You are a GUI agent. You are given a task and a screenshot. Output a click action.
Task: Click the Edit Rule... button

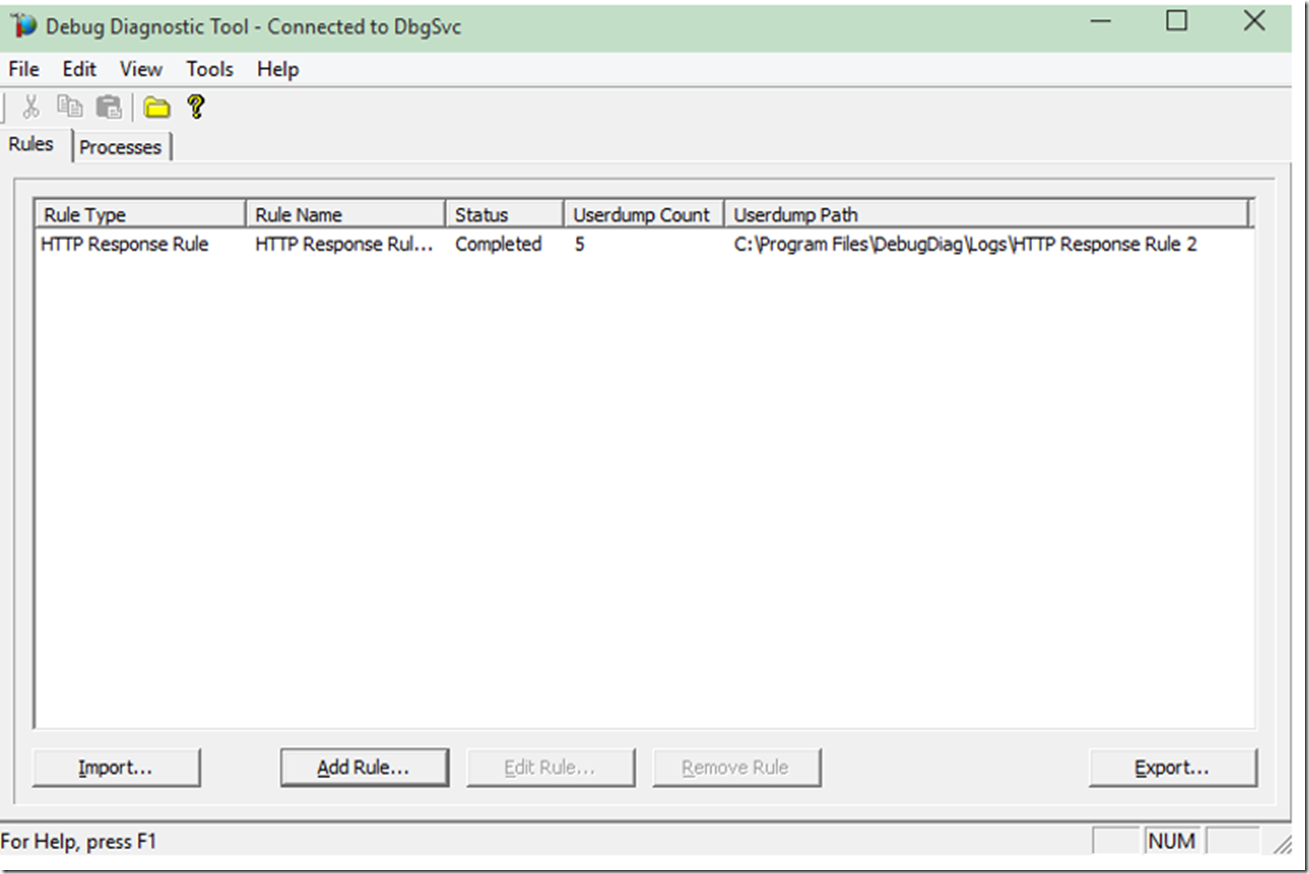point(550,768)
